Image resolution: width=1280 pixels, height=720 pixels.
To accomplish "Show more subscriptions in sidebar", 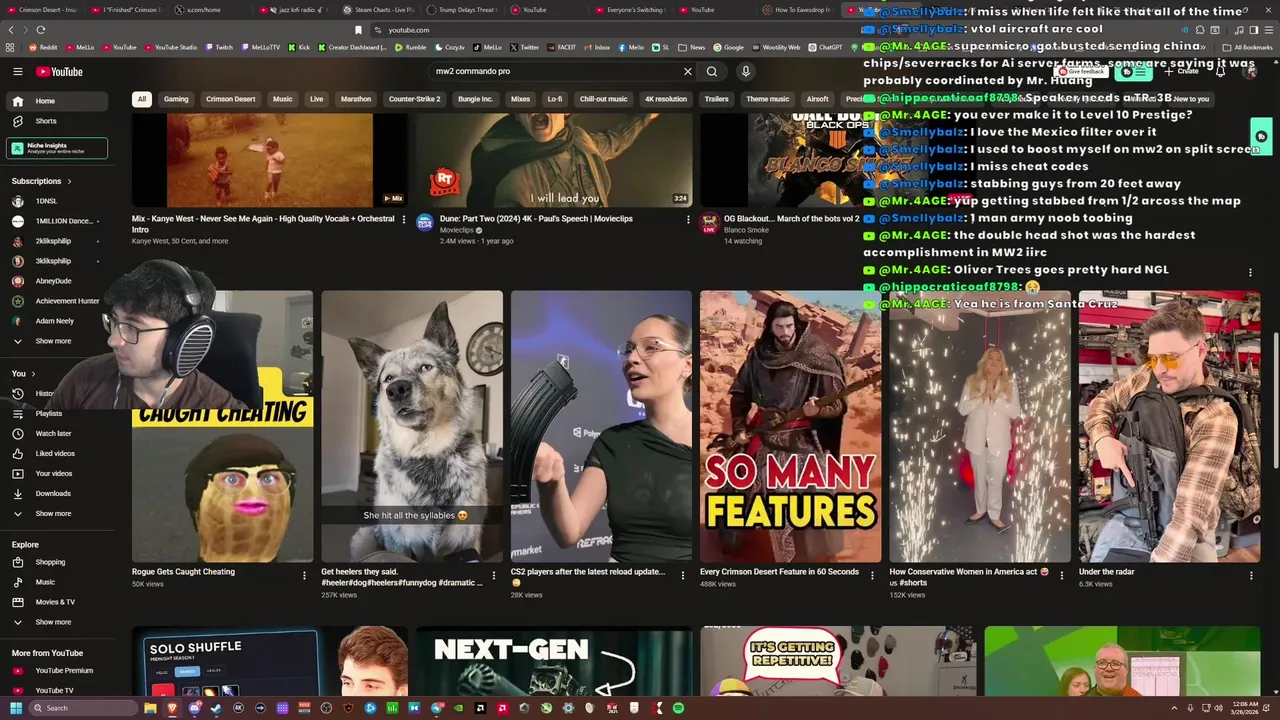I will [x=56, y=341].
